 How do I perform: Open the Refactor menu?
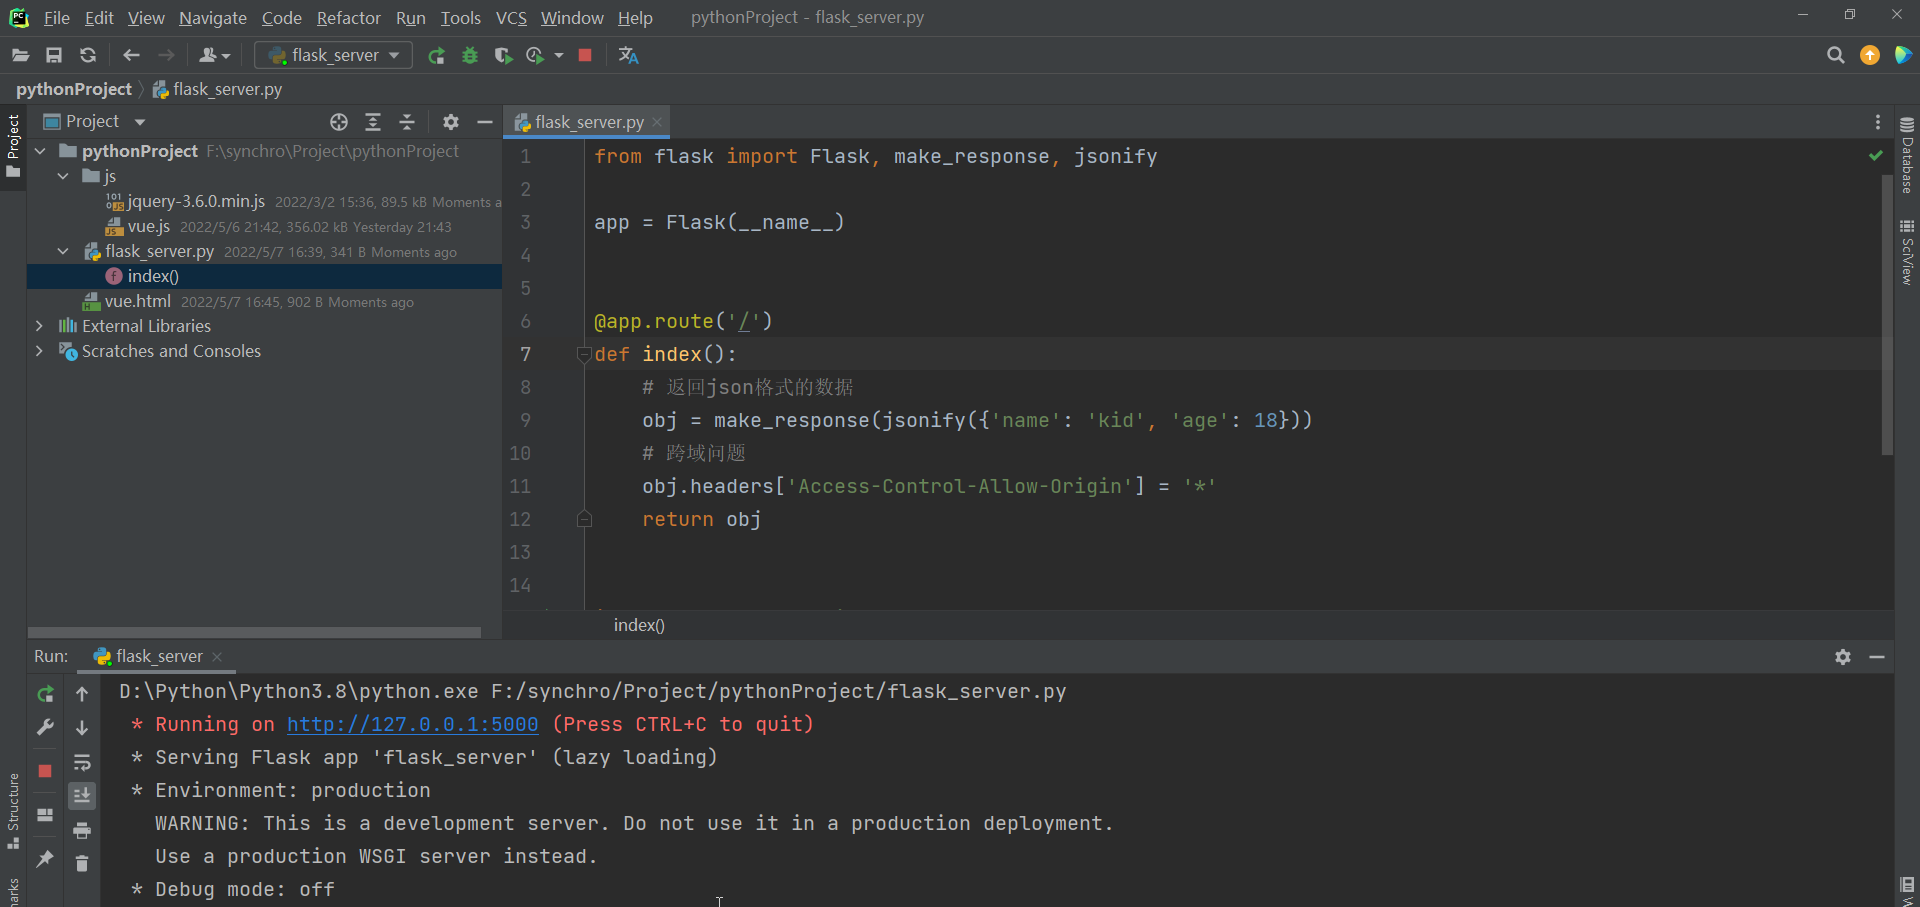pos(348,18)
